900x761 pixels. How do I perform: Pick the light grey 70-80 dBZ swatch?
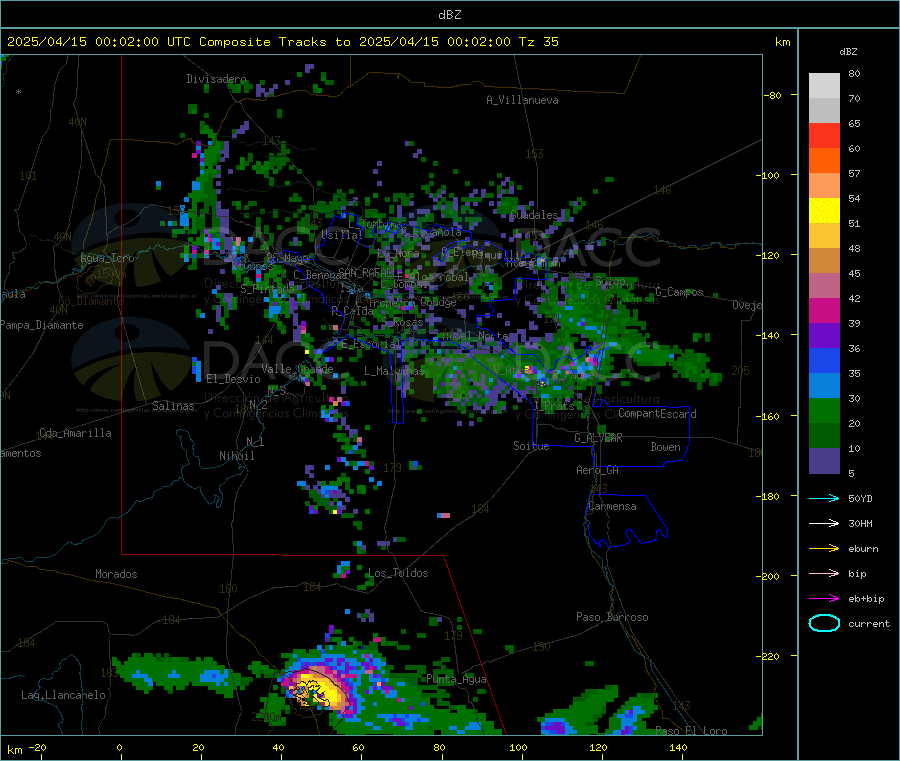coord(824,86)
